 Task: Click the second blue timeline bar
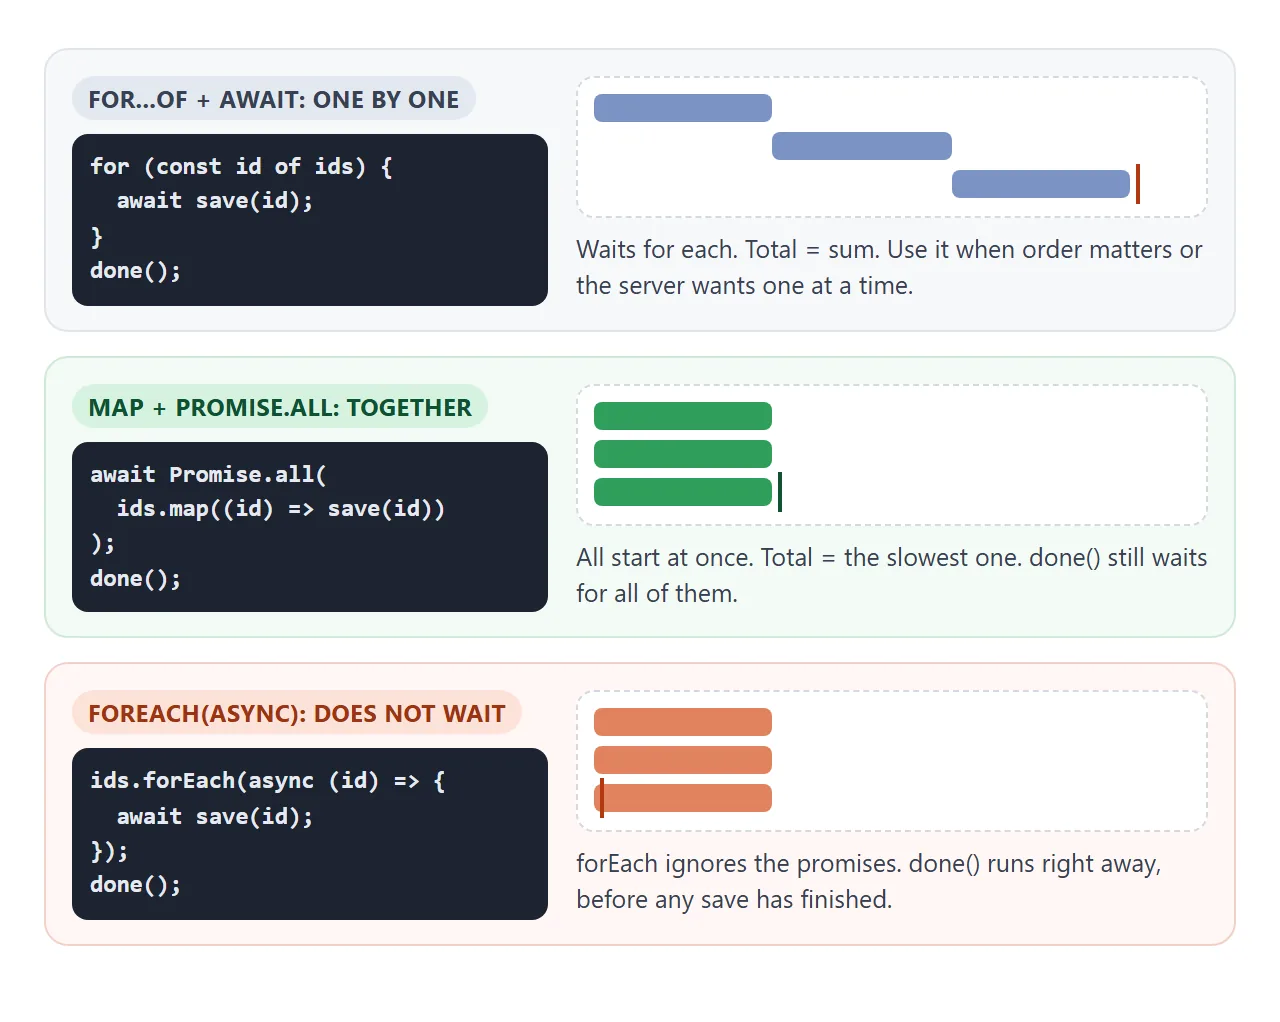pyautogui.click(x=862, y=146)
